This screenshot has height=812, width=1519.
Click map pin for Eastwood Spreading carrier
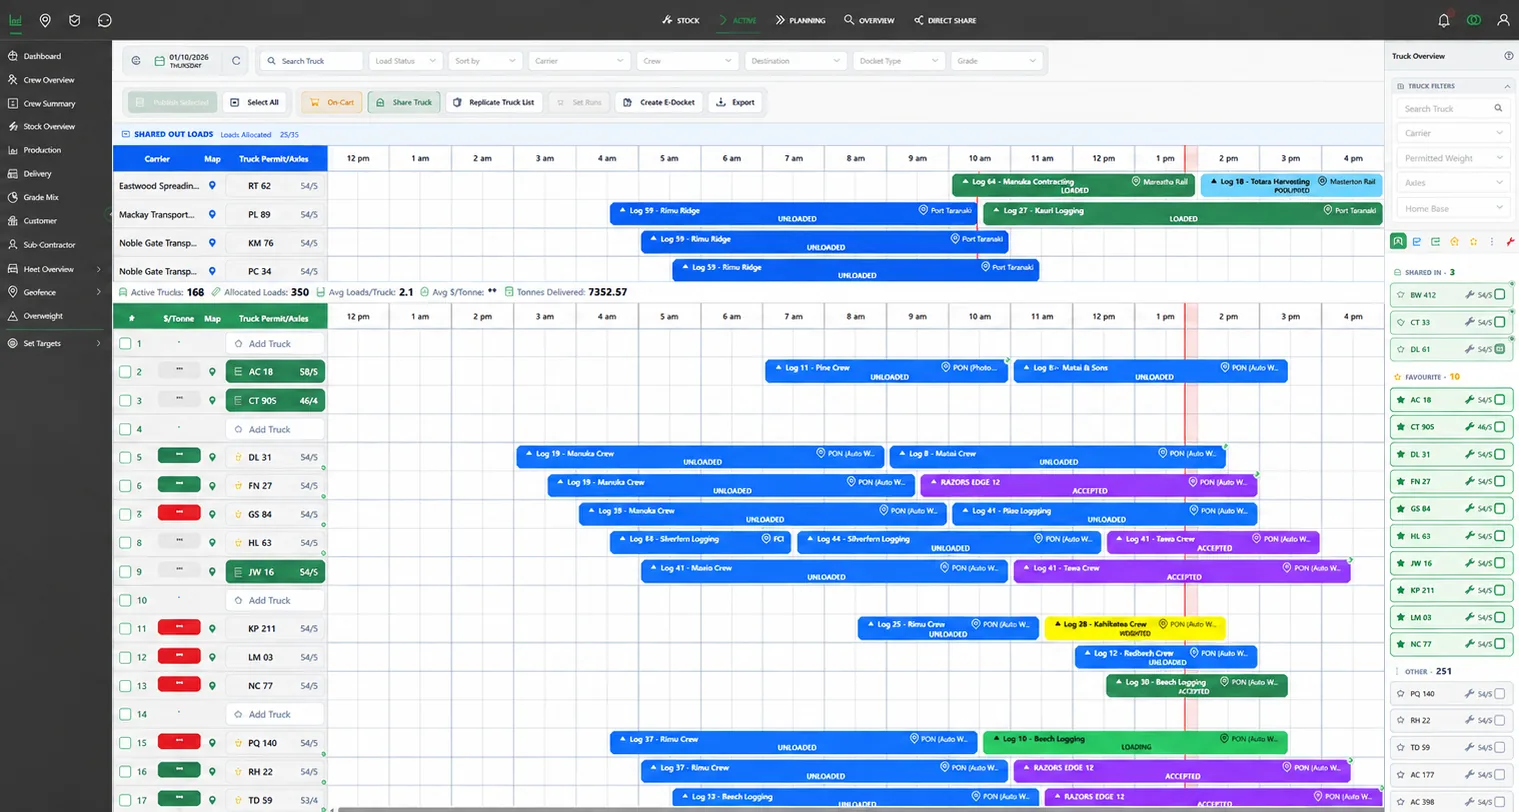[212, 186]
